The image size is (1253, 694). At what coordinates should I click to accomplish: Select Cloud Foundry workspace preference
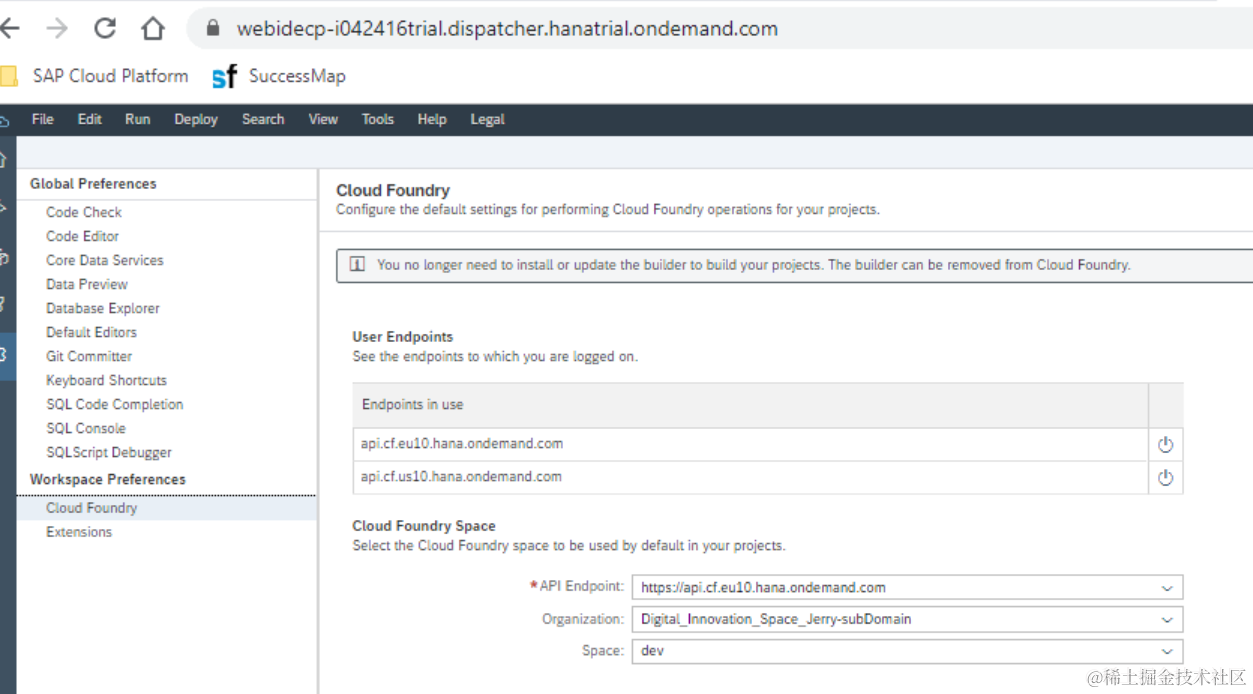pyautogui.click(x=166, y=508)
